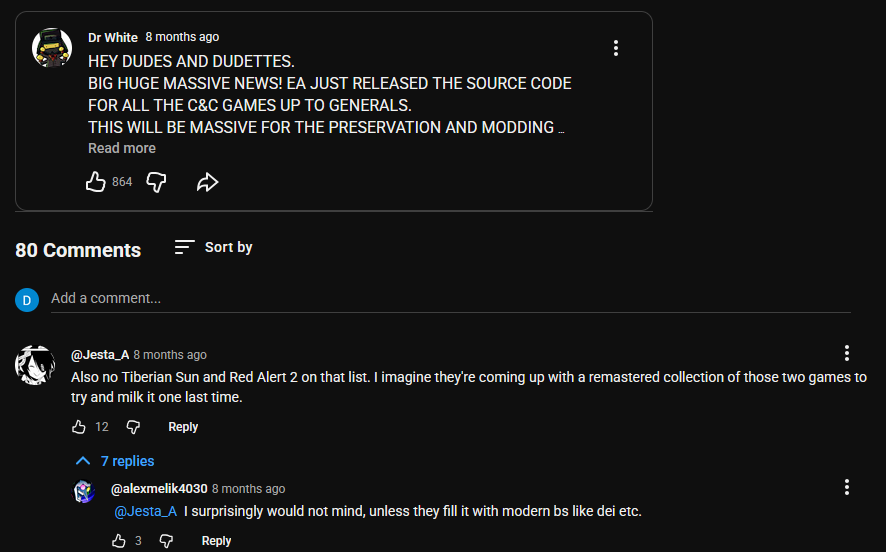Dislike the comment by @Jesta_A
886x552 pixels.
[x=133, y=427]
